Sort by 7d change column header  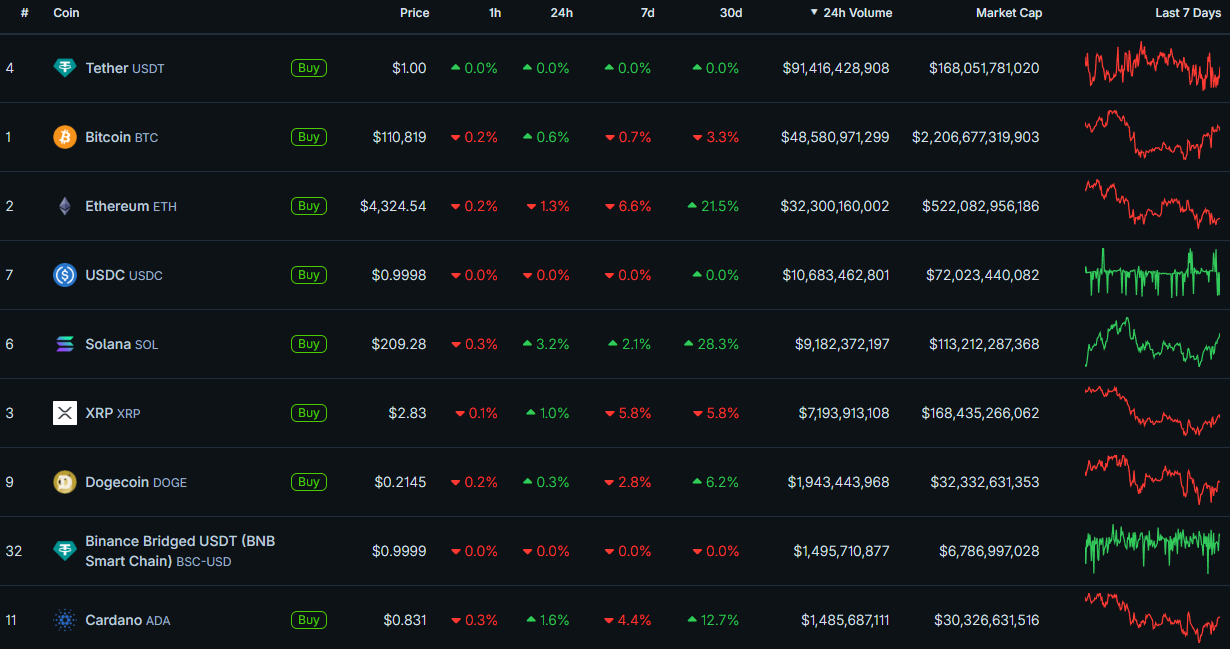[x=647, y=13]
